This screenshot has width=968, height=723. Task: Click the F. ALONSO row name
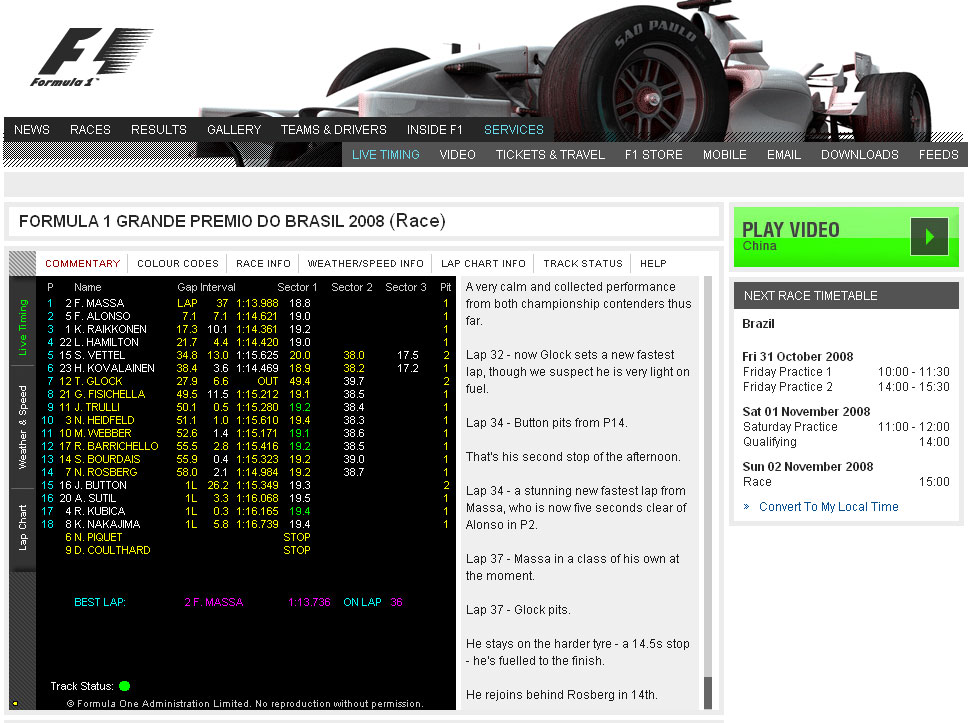102,316
